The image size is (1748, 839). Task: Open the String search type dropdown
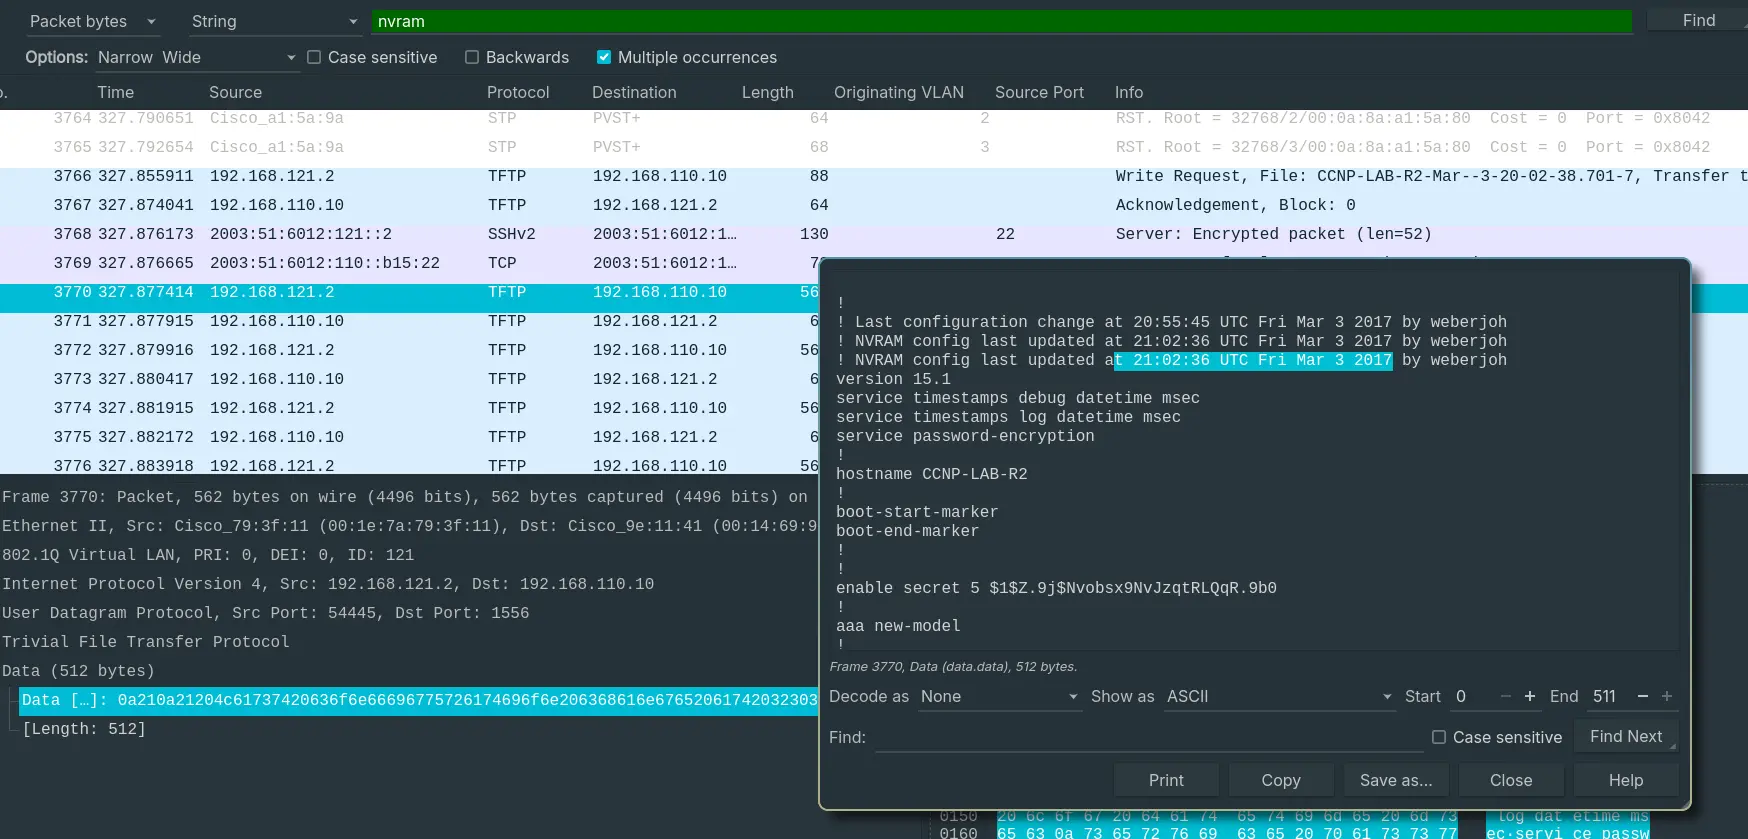click(273, 21)
